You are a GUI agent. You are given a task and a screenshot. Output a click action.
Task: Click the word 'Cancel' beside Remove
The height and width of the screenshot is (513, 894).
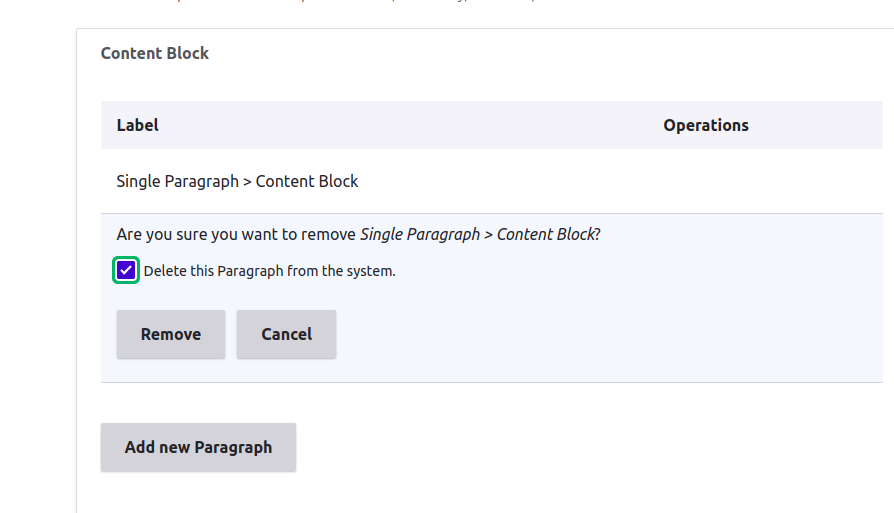point(286,334)
